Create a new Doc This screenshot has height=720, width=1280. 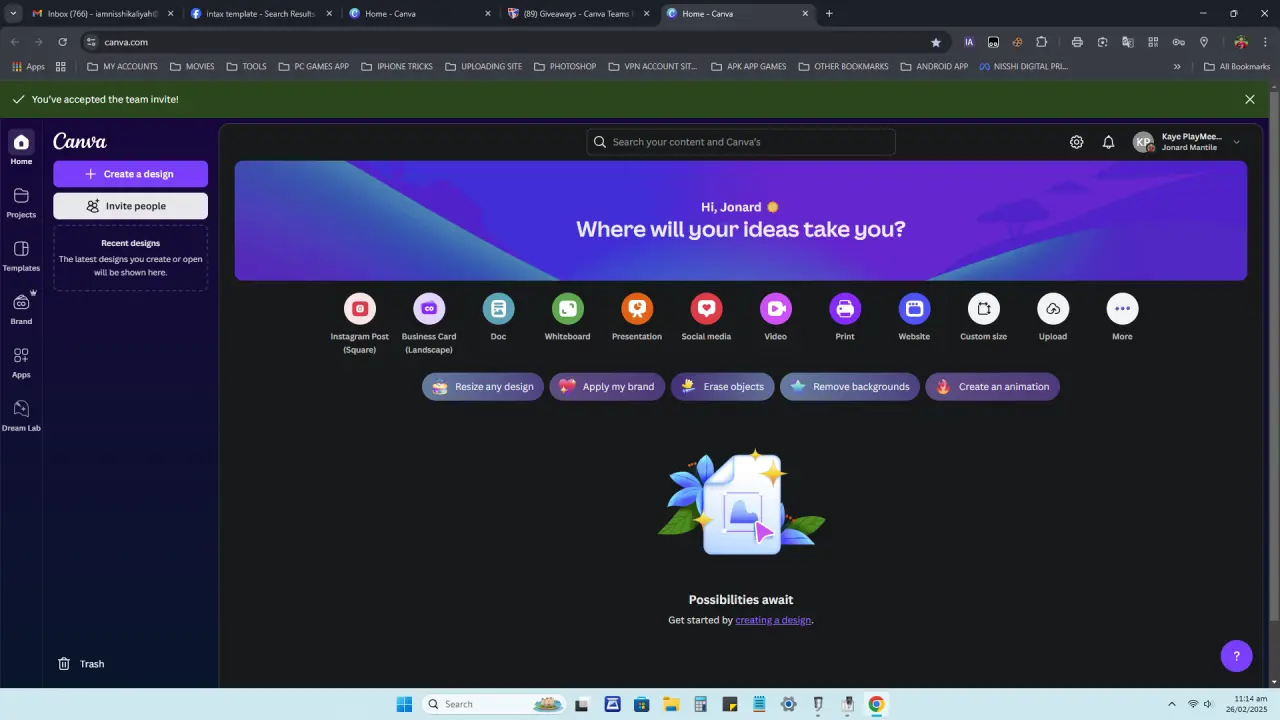coord(498,309)
